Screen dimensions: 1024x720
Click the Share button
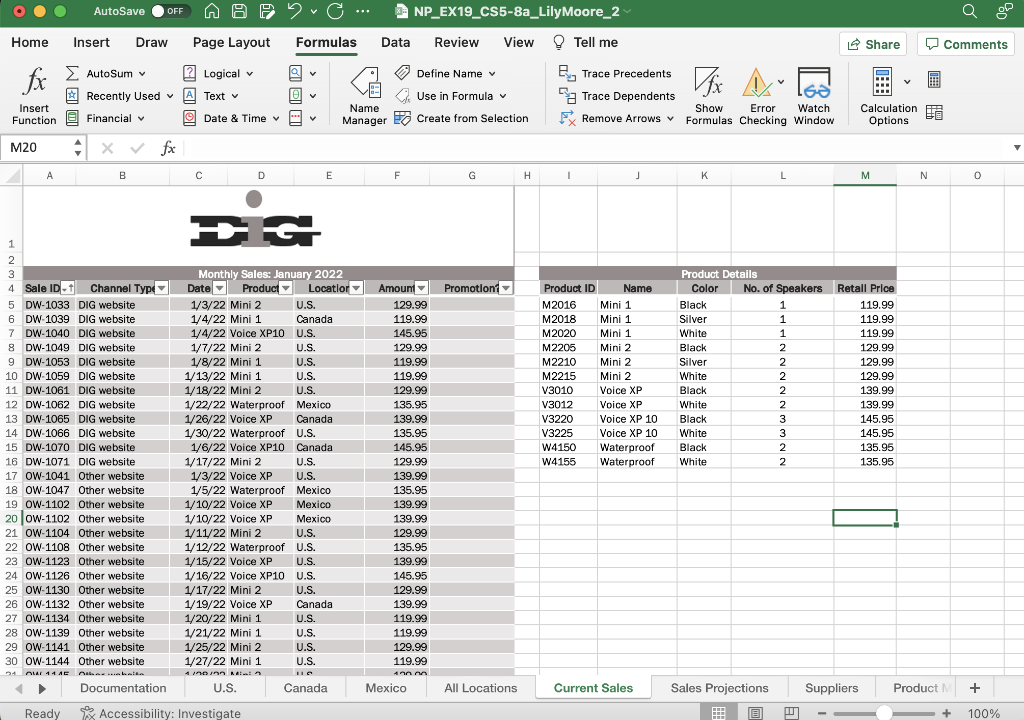872,44
